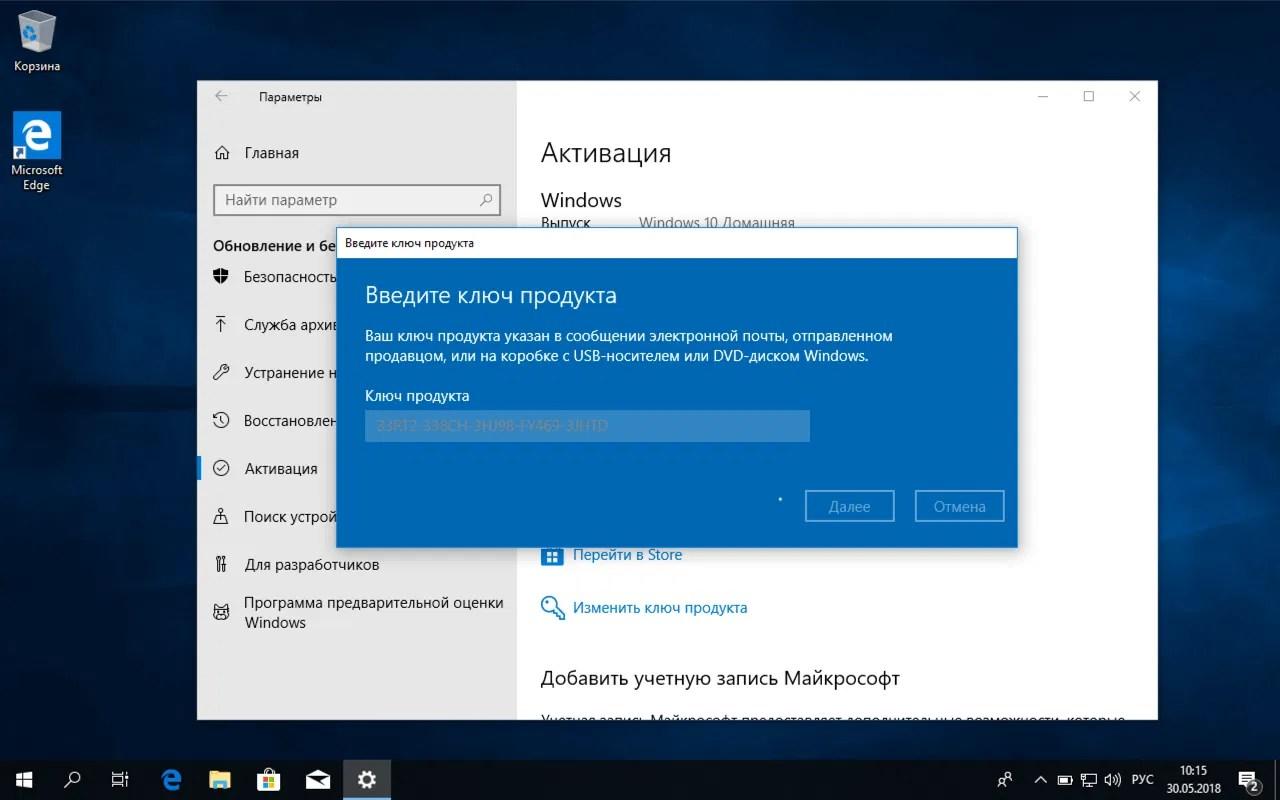Image resolution: width=1280 pixels, height=800 pixels.
Task: Open Task View on the taskbar
Action: pos(120,779)
